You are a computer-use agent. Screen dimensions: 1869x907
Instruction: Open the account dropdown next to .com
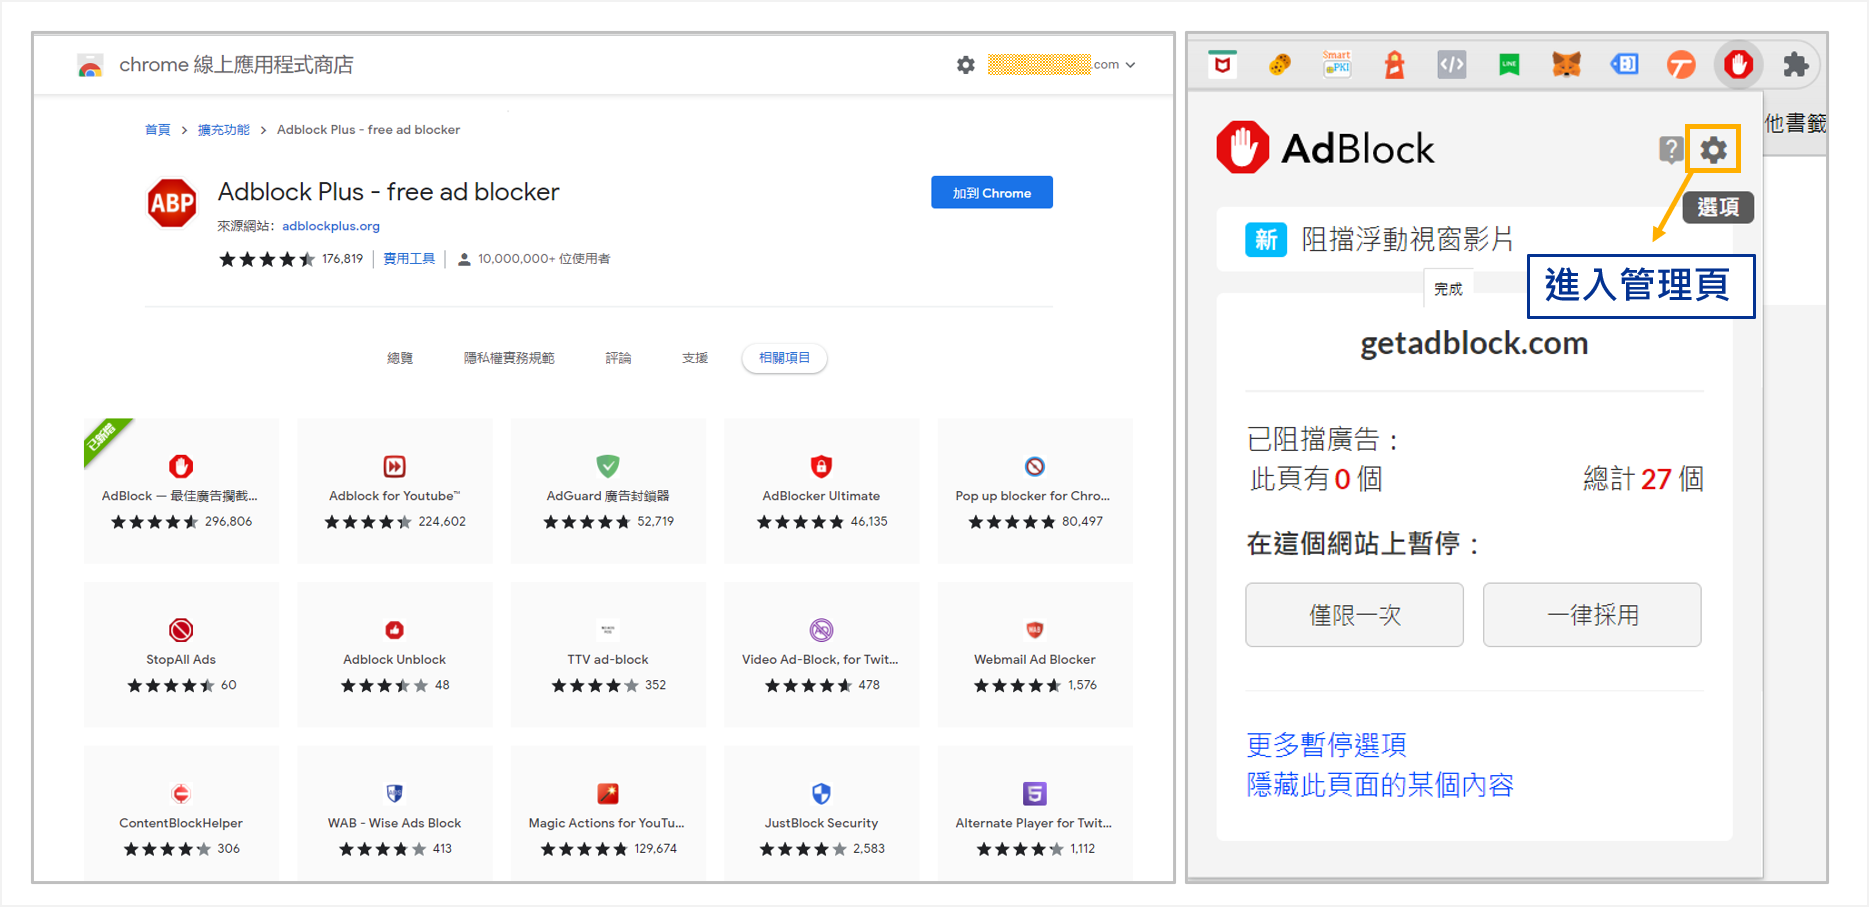point(1131,64)
